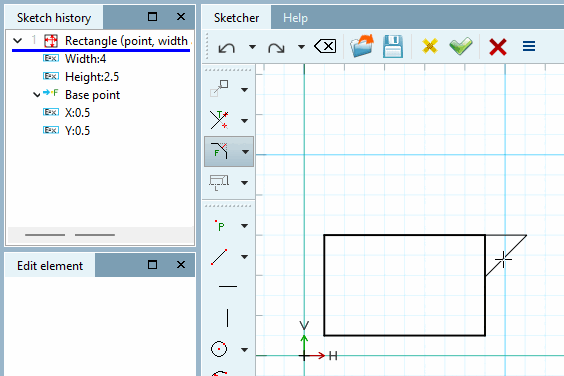The height and width of the screenshot is (376, 564).
Task: Open the undo history dropdown arrow
Action: [253, 47]
